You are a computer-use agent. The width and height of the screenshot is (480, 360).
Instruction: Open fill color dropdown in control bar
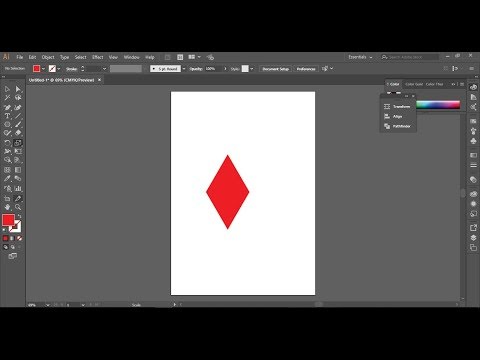(x=43, y=69)
